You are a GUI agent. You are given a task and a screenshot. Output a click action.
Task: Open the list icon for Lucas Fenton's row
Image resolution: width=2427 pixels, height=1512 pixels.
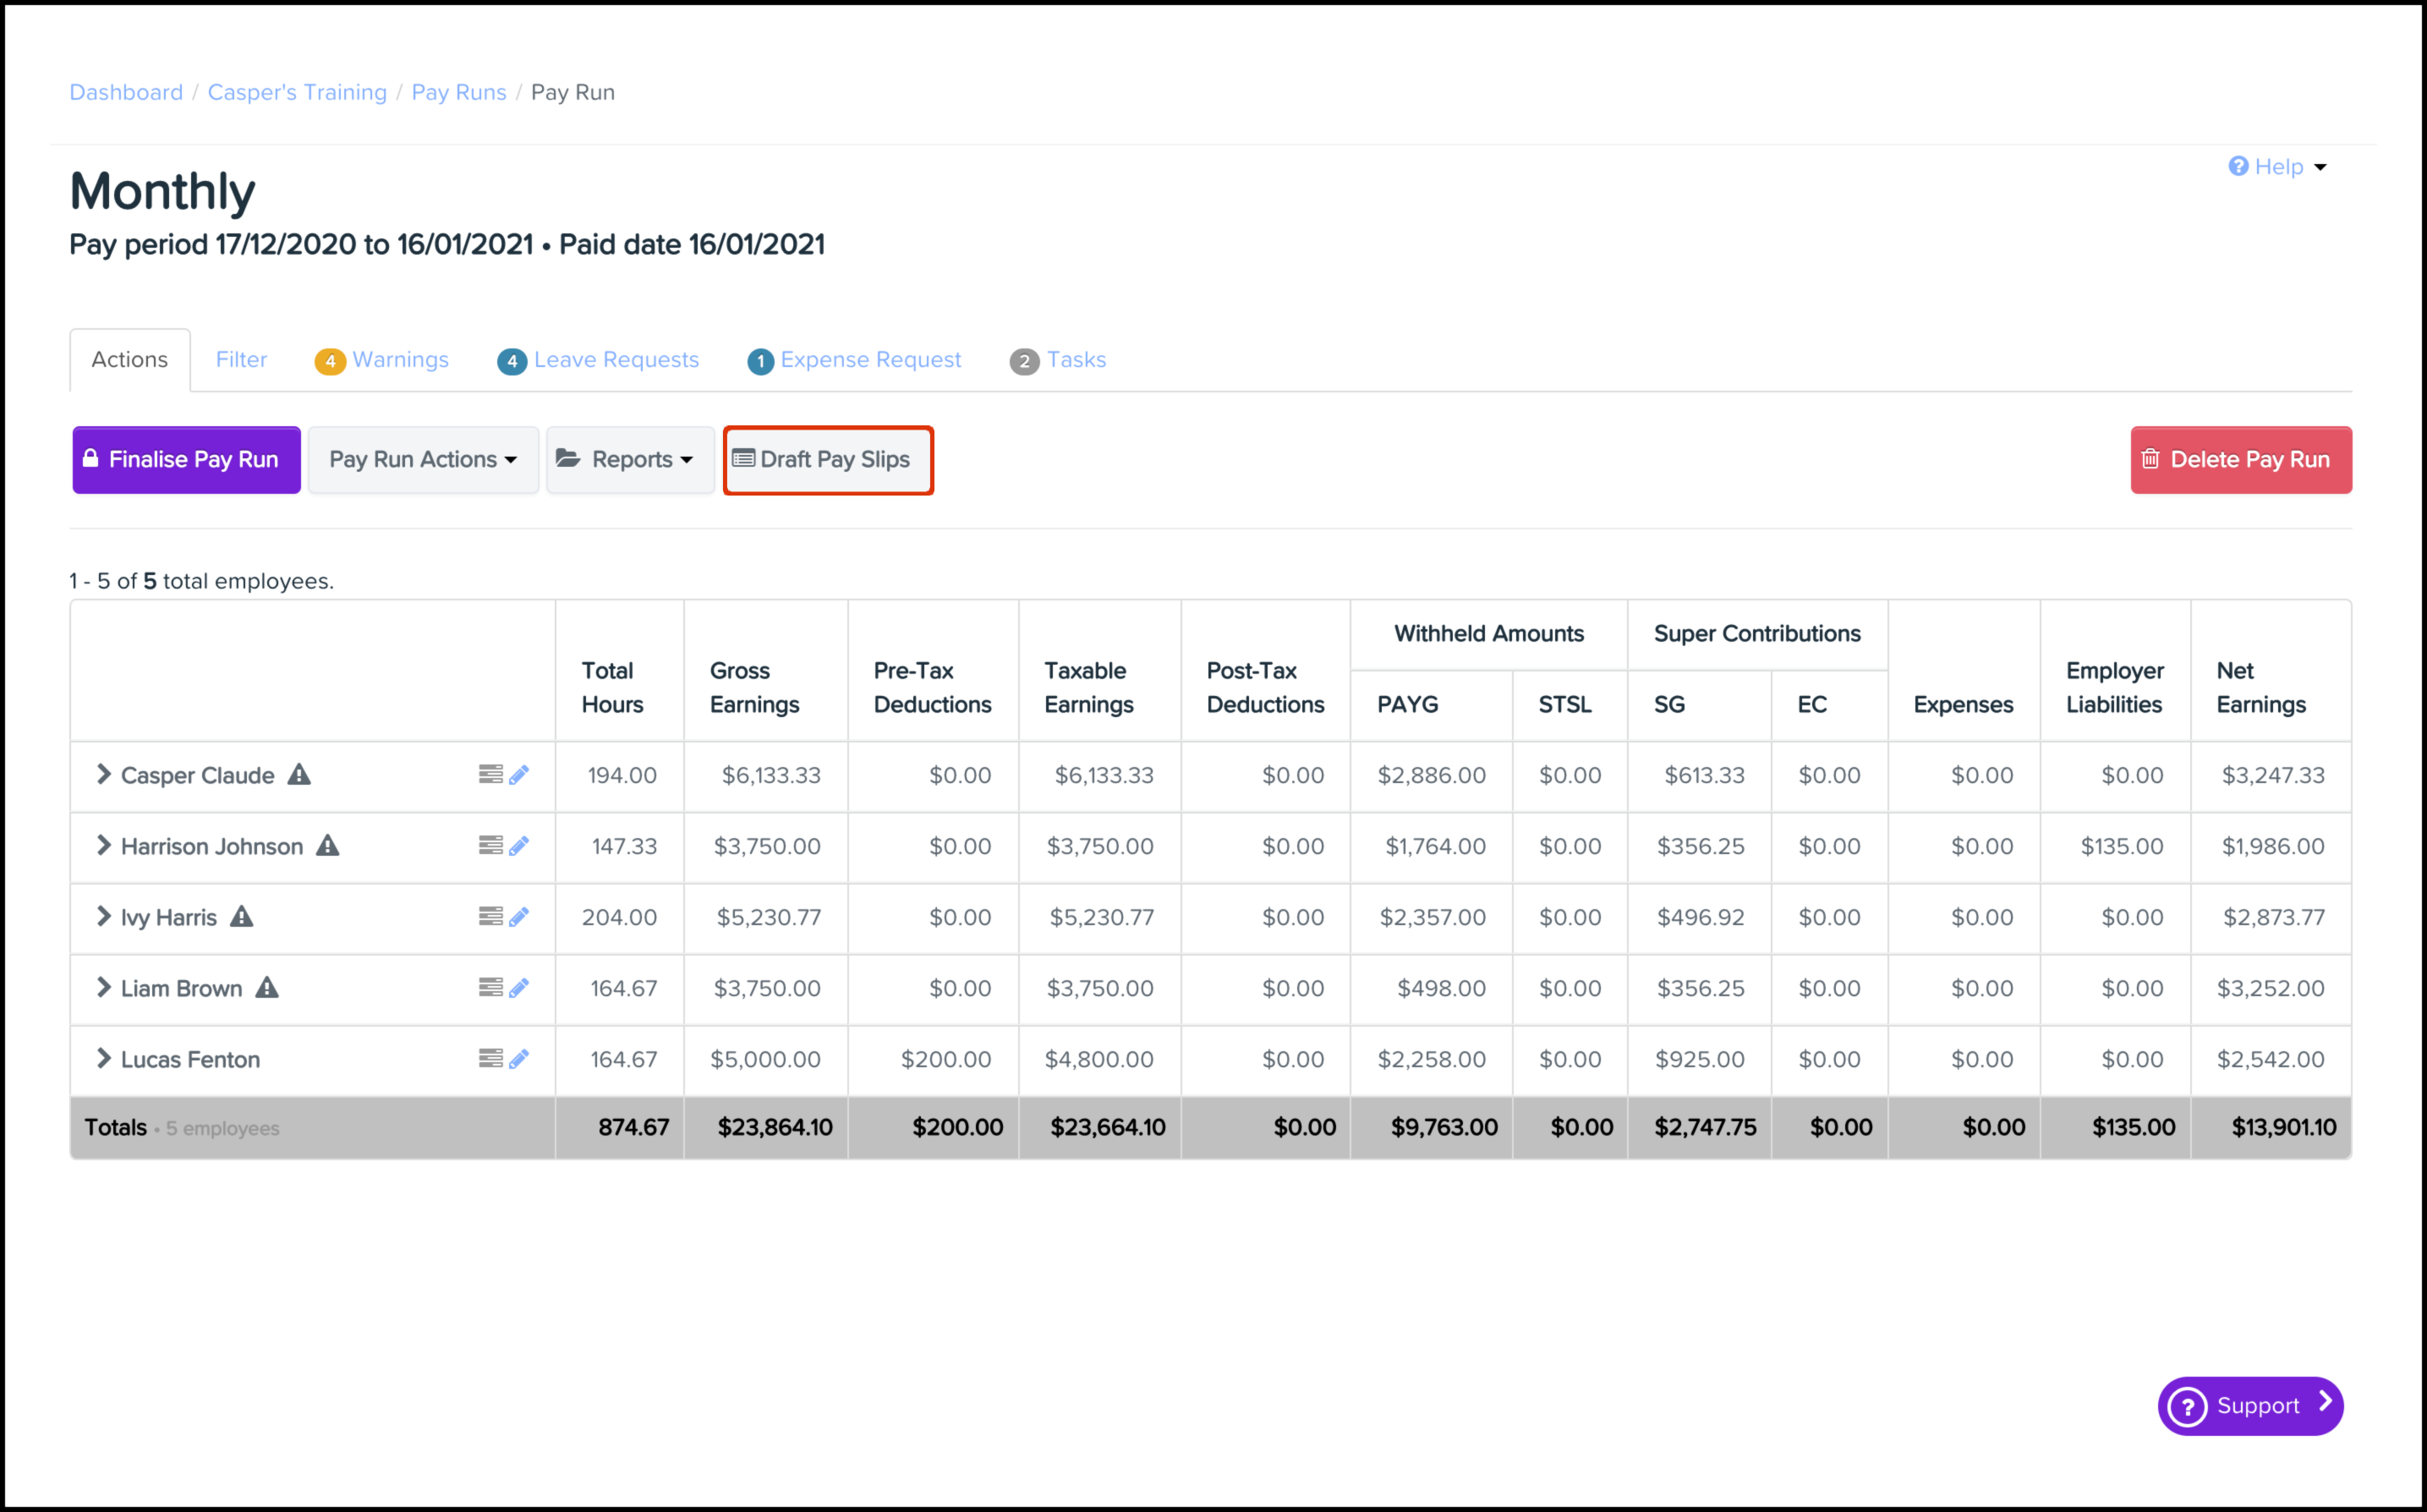coord(490,1059)
